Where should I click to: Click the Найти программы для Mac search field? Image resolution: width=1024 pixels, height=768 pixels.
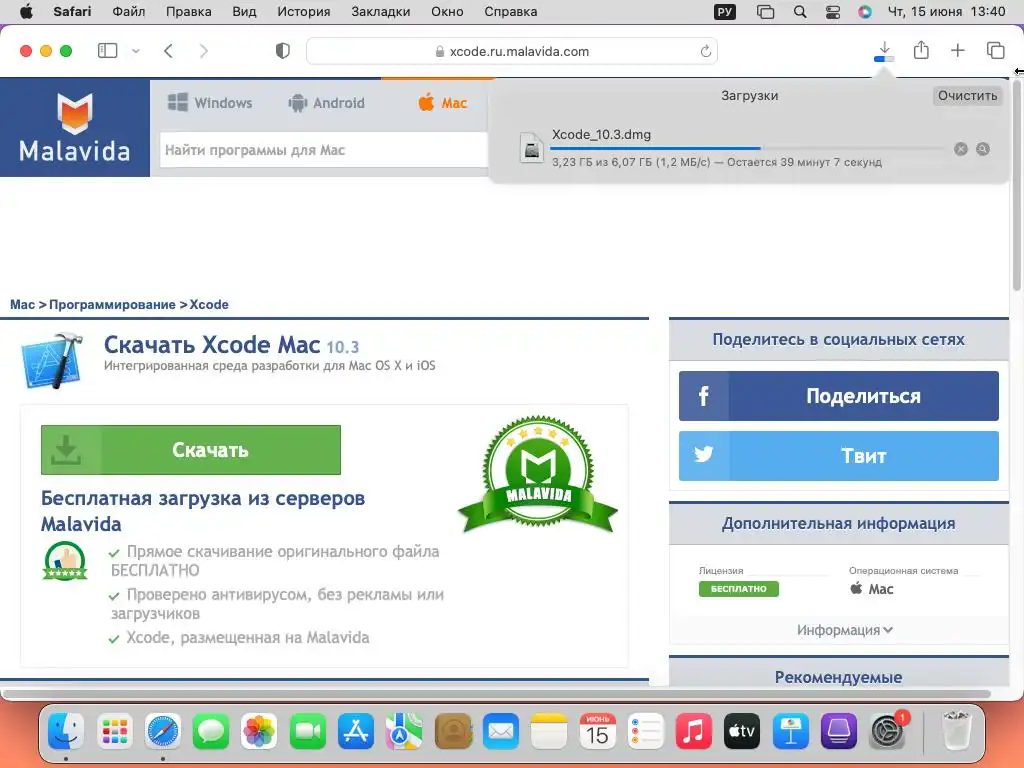(324, 150)
